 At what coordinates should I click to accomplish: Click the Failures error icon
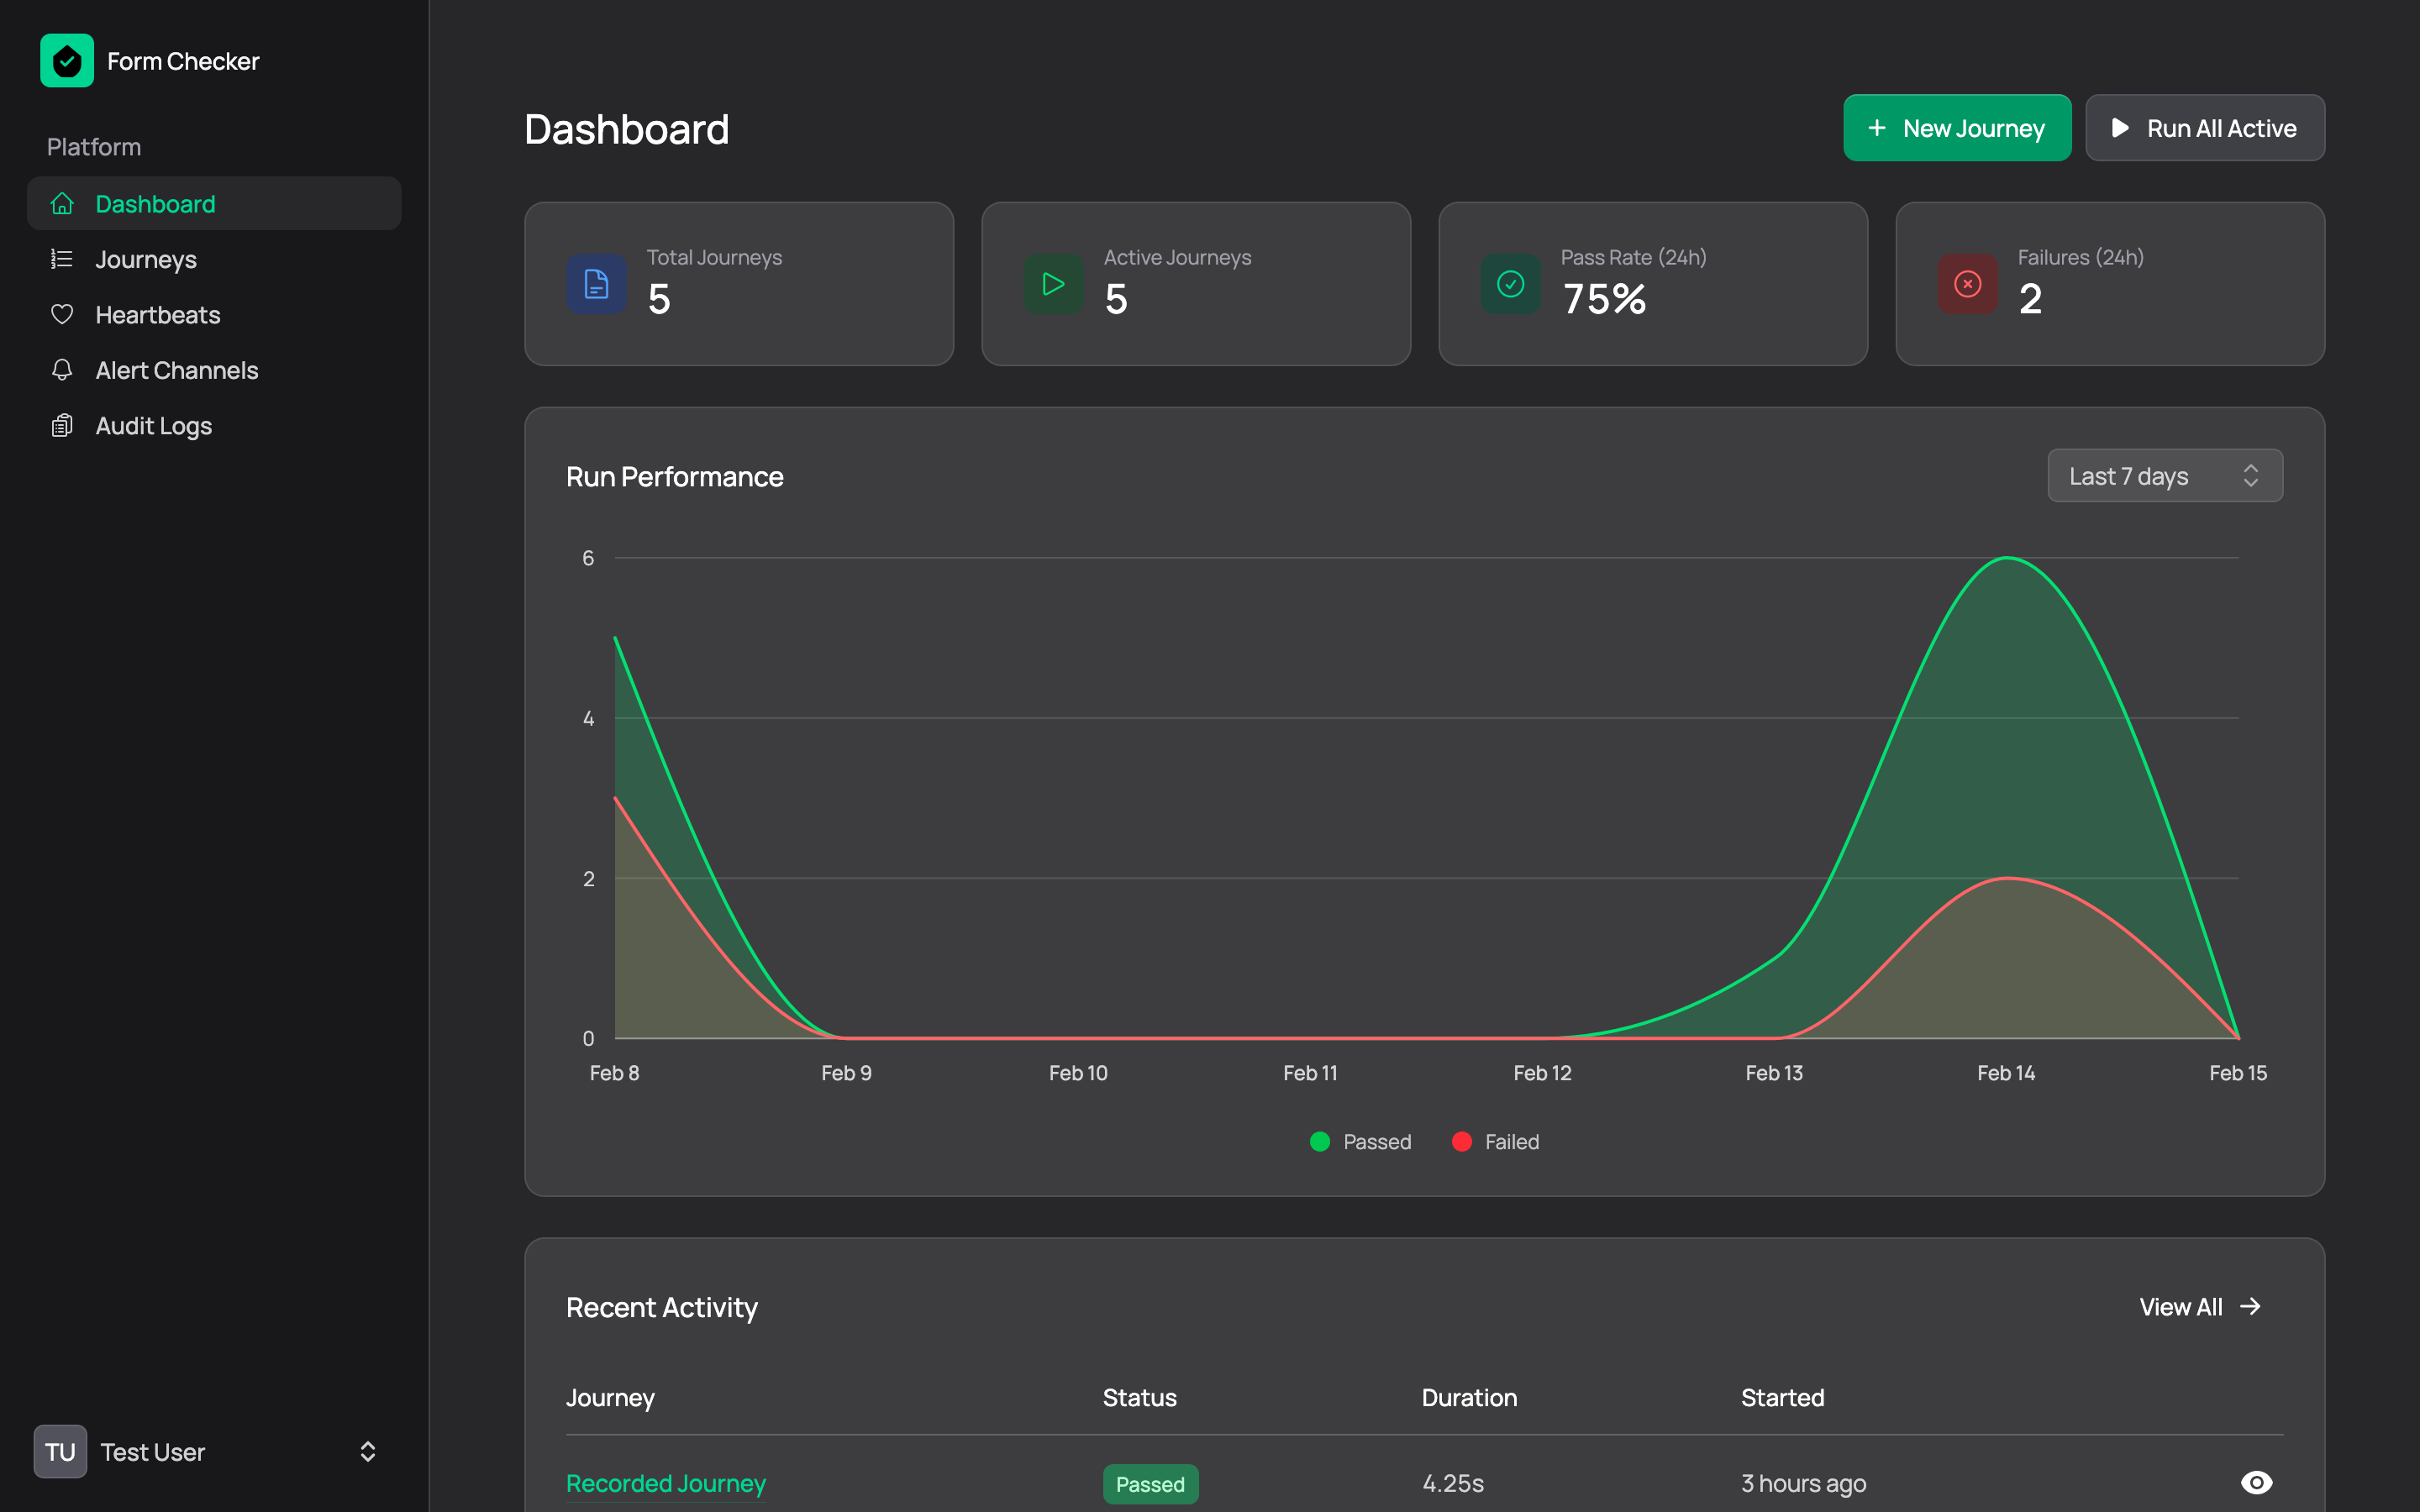[1966, 284]
